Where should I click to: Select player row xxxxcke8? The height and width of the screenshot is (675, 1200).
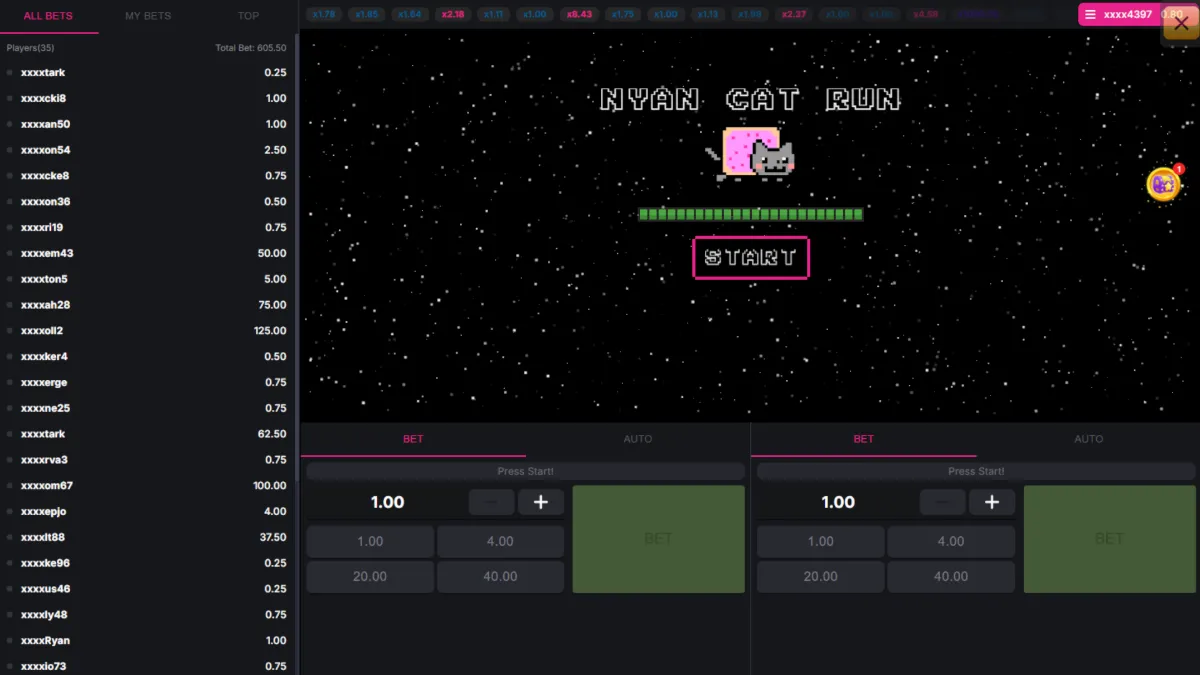[147, 176]
